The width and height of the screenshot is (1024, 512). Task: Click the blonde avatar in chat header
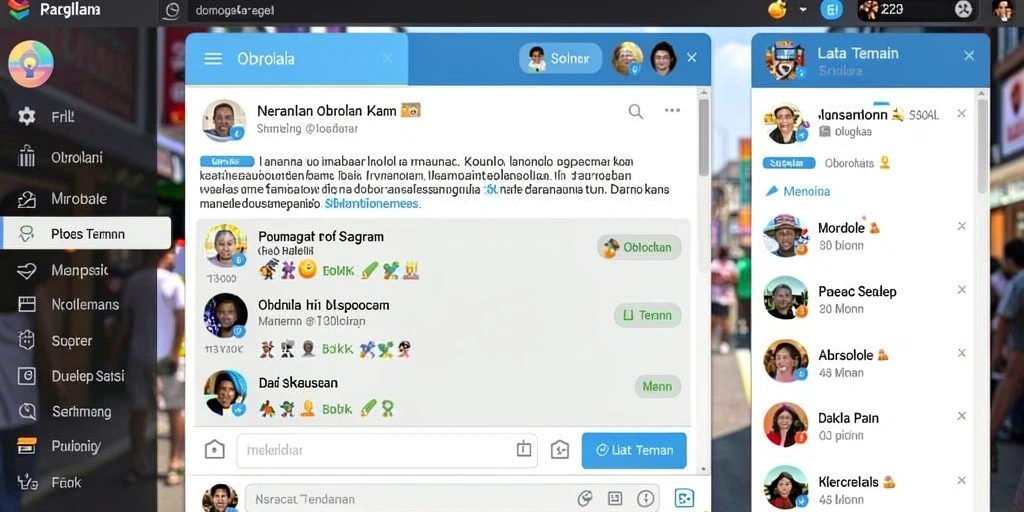click(x=627, y=58)
